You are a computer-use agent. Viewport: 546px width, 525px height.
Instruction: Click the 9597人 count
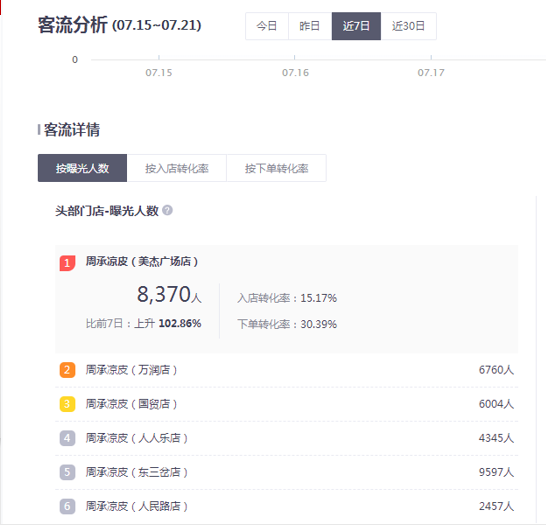pyautogui.click(x=496, y=472)
